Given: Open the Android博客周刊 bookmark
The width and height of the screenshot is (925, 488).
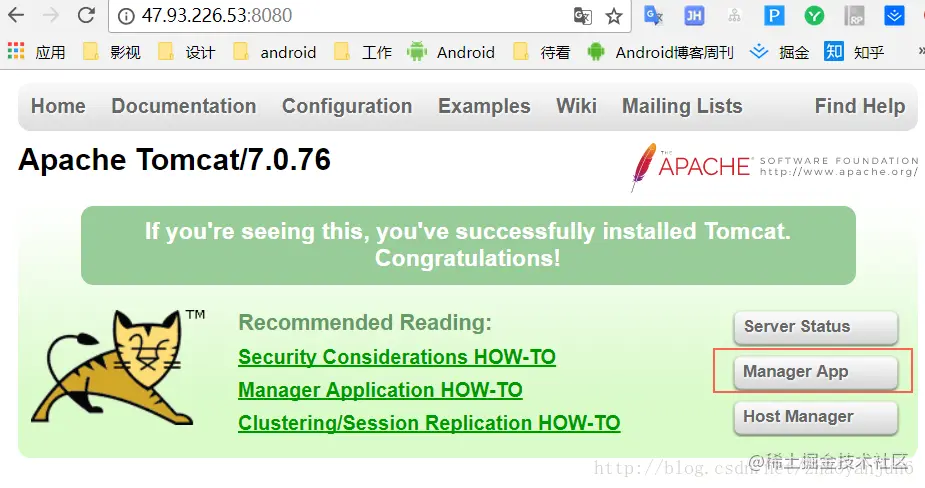Looking at the screenshot, I should (661, 52).
